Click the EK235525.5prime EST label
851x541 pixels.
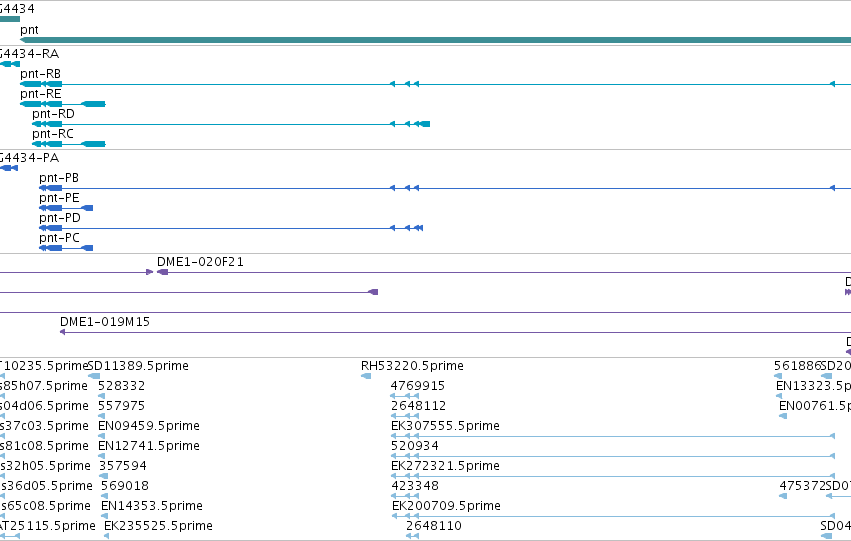pos(158,526)
